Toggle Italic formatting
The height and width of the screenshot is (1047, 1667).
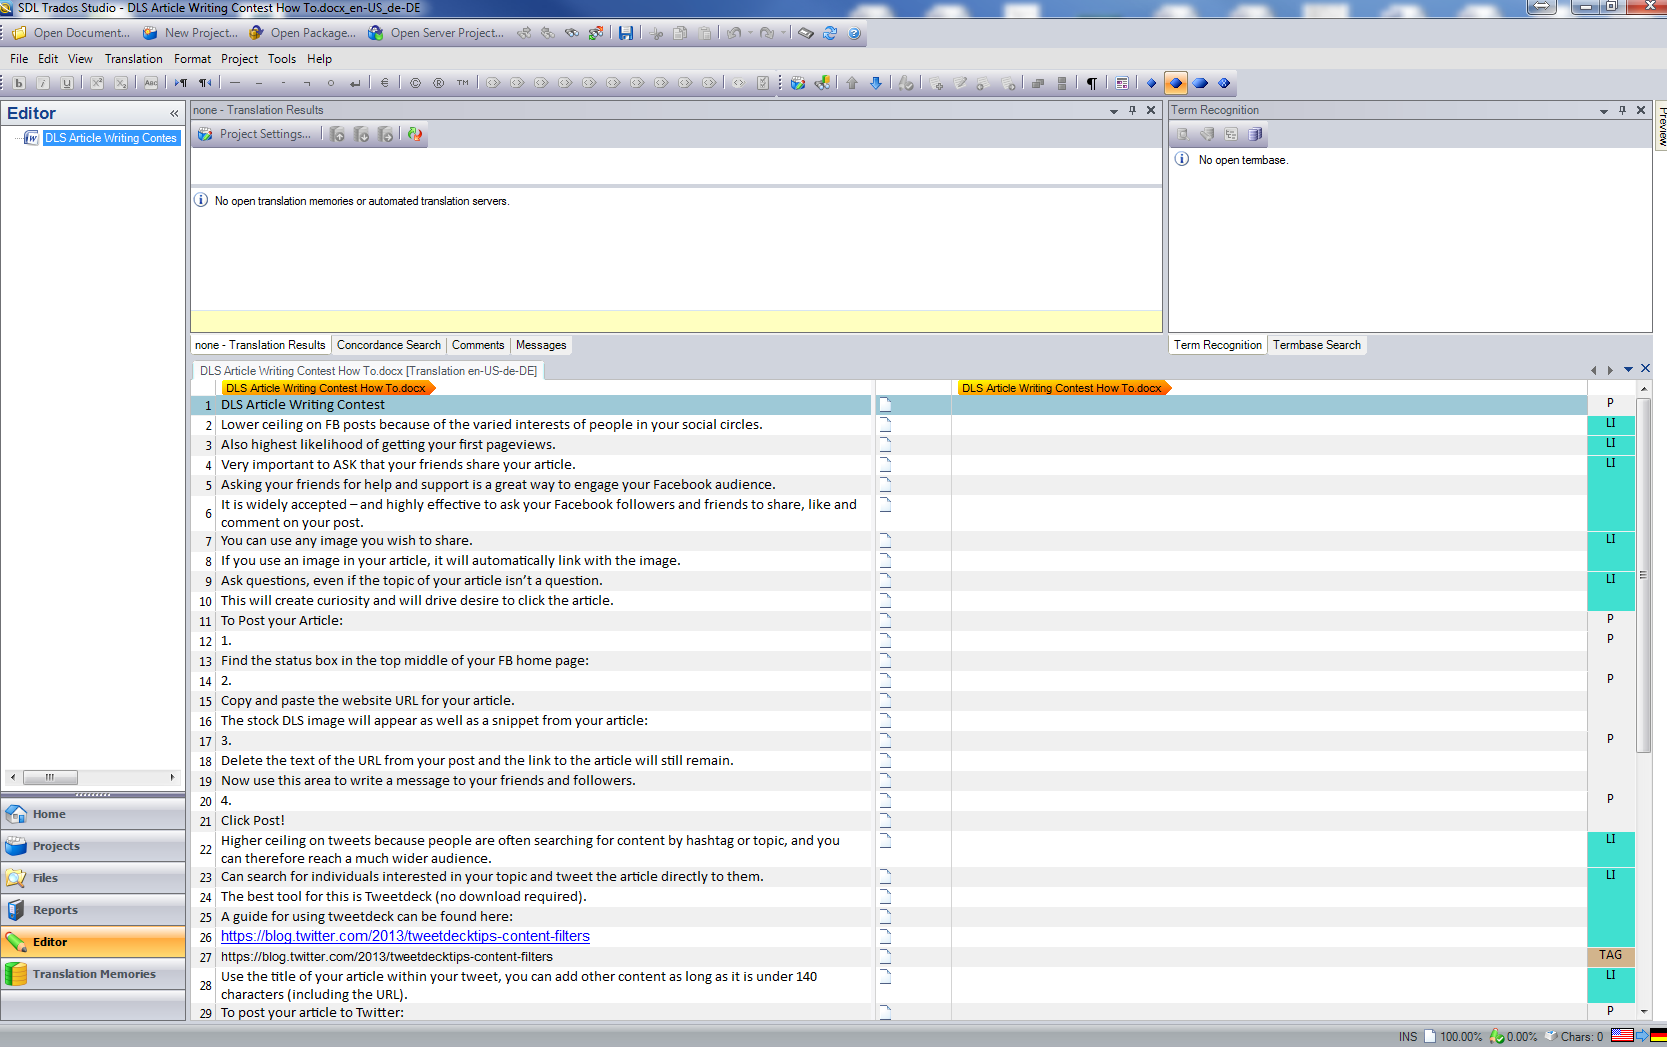tap(43, 83)
